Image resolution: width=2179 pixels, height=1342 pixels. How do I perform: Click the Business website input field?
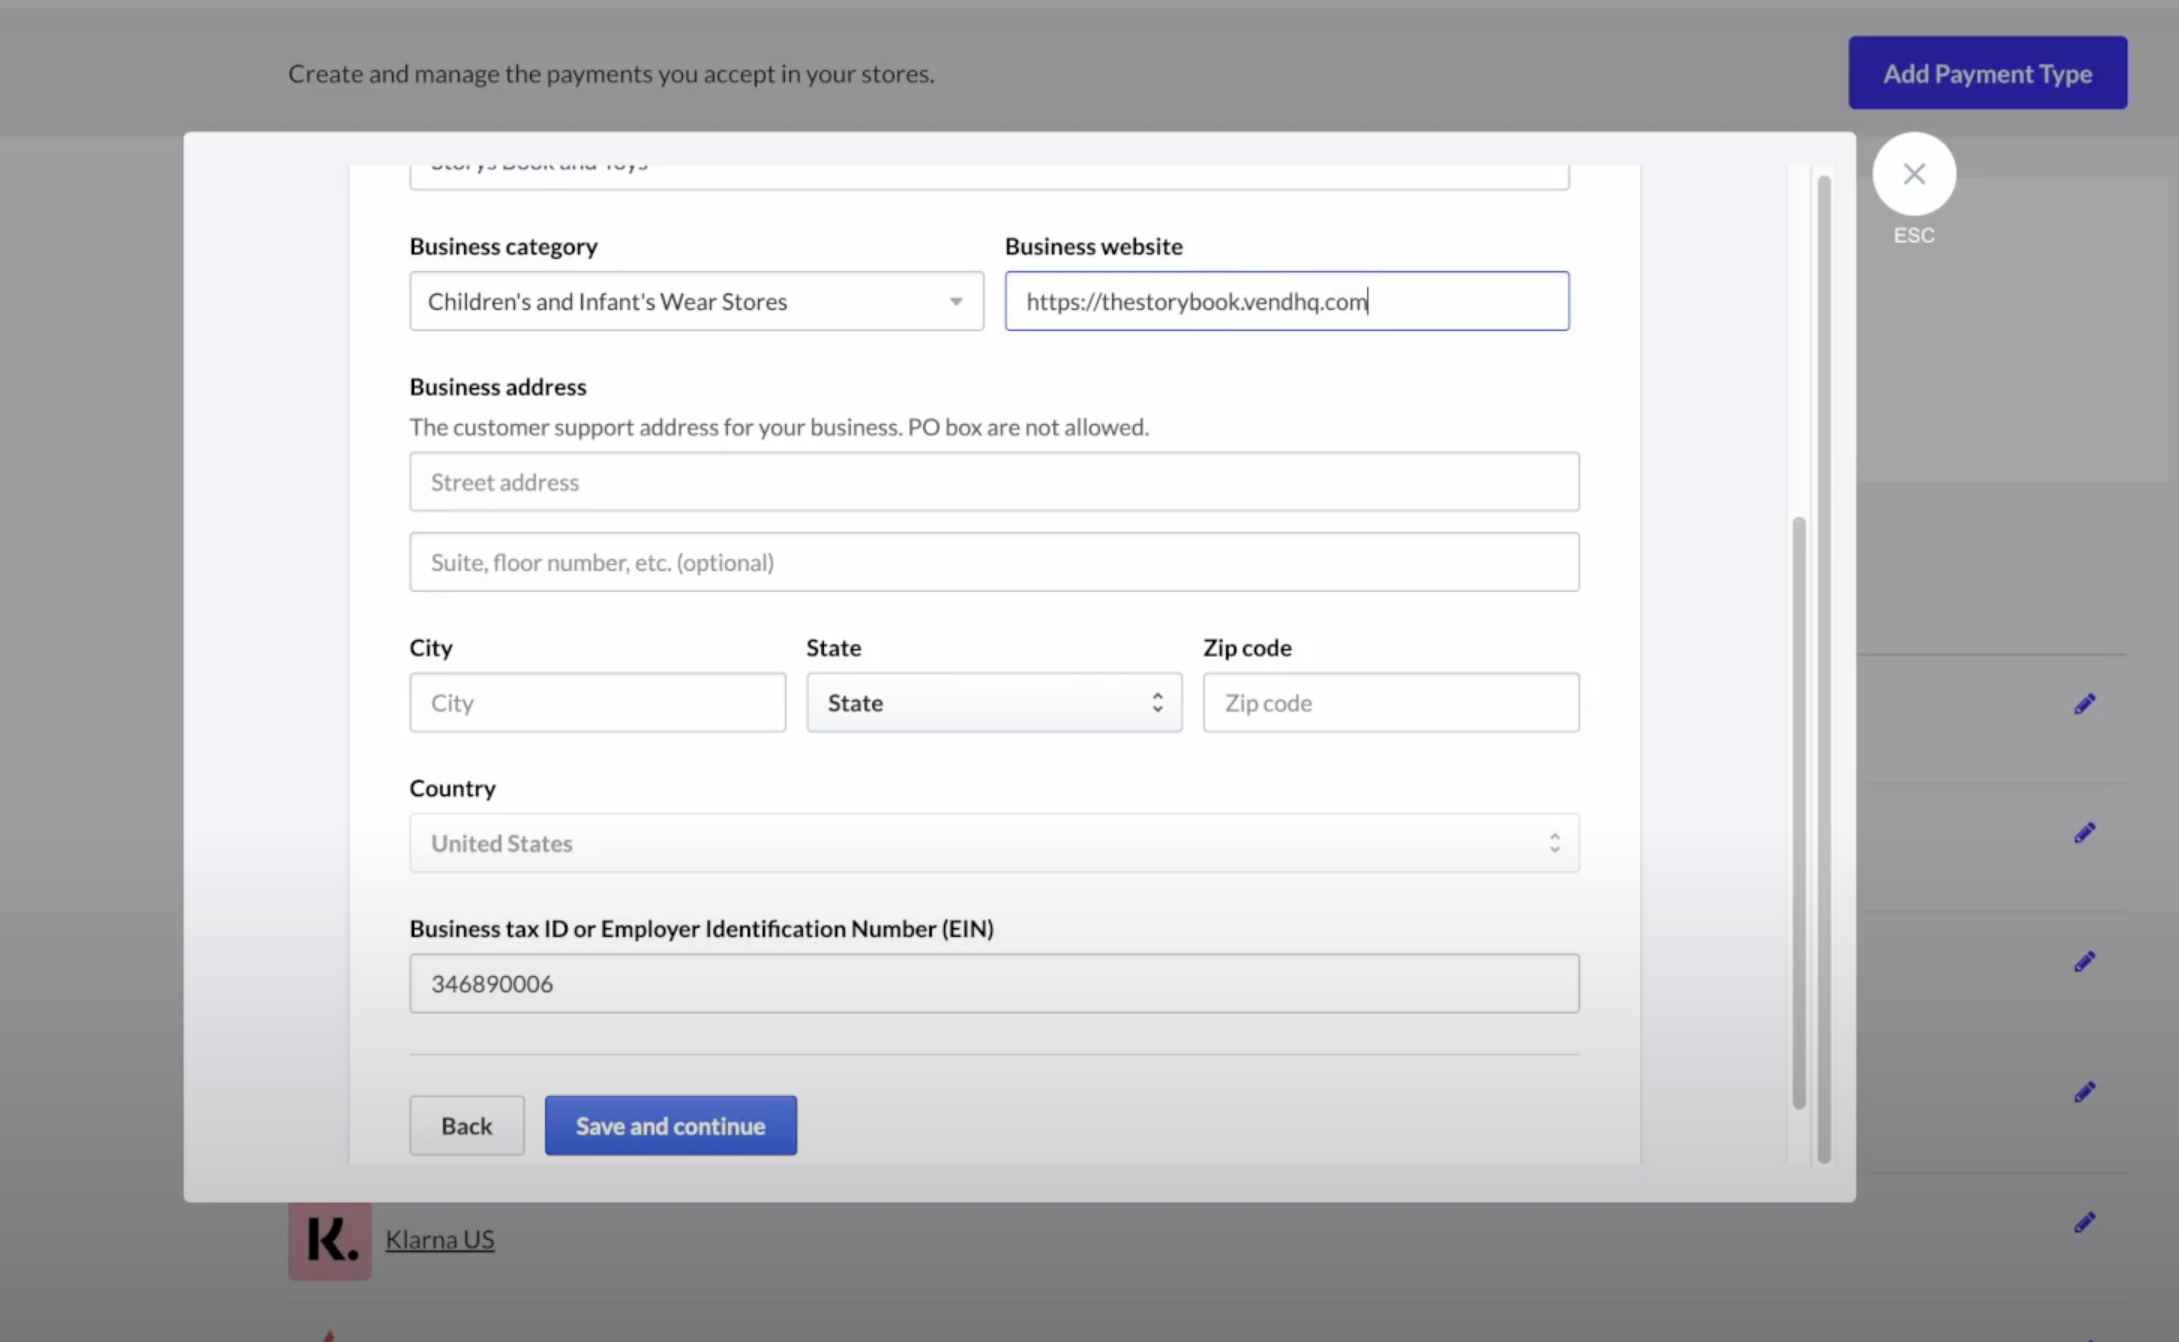[1287, 301]
